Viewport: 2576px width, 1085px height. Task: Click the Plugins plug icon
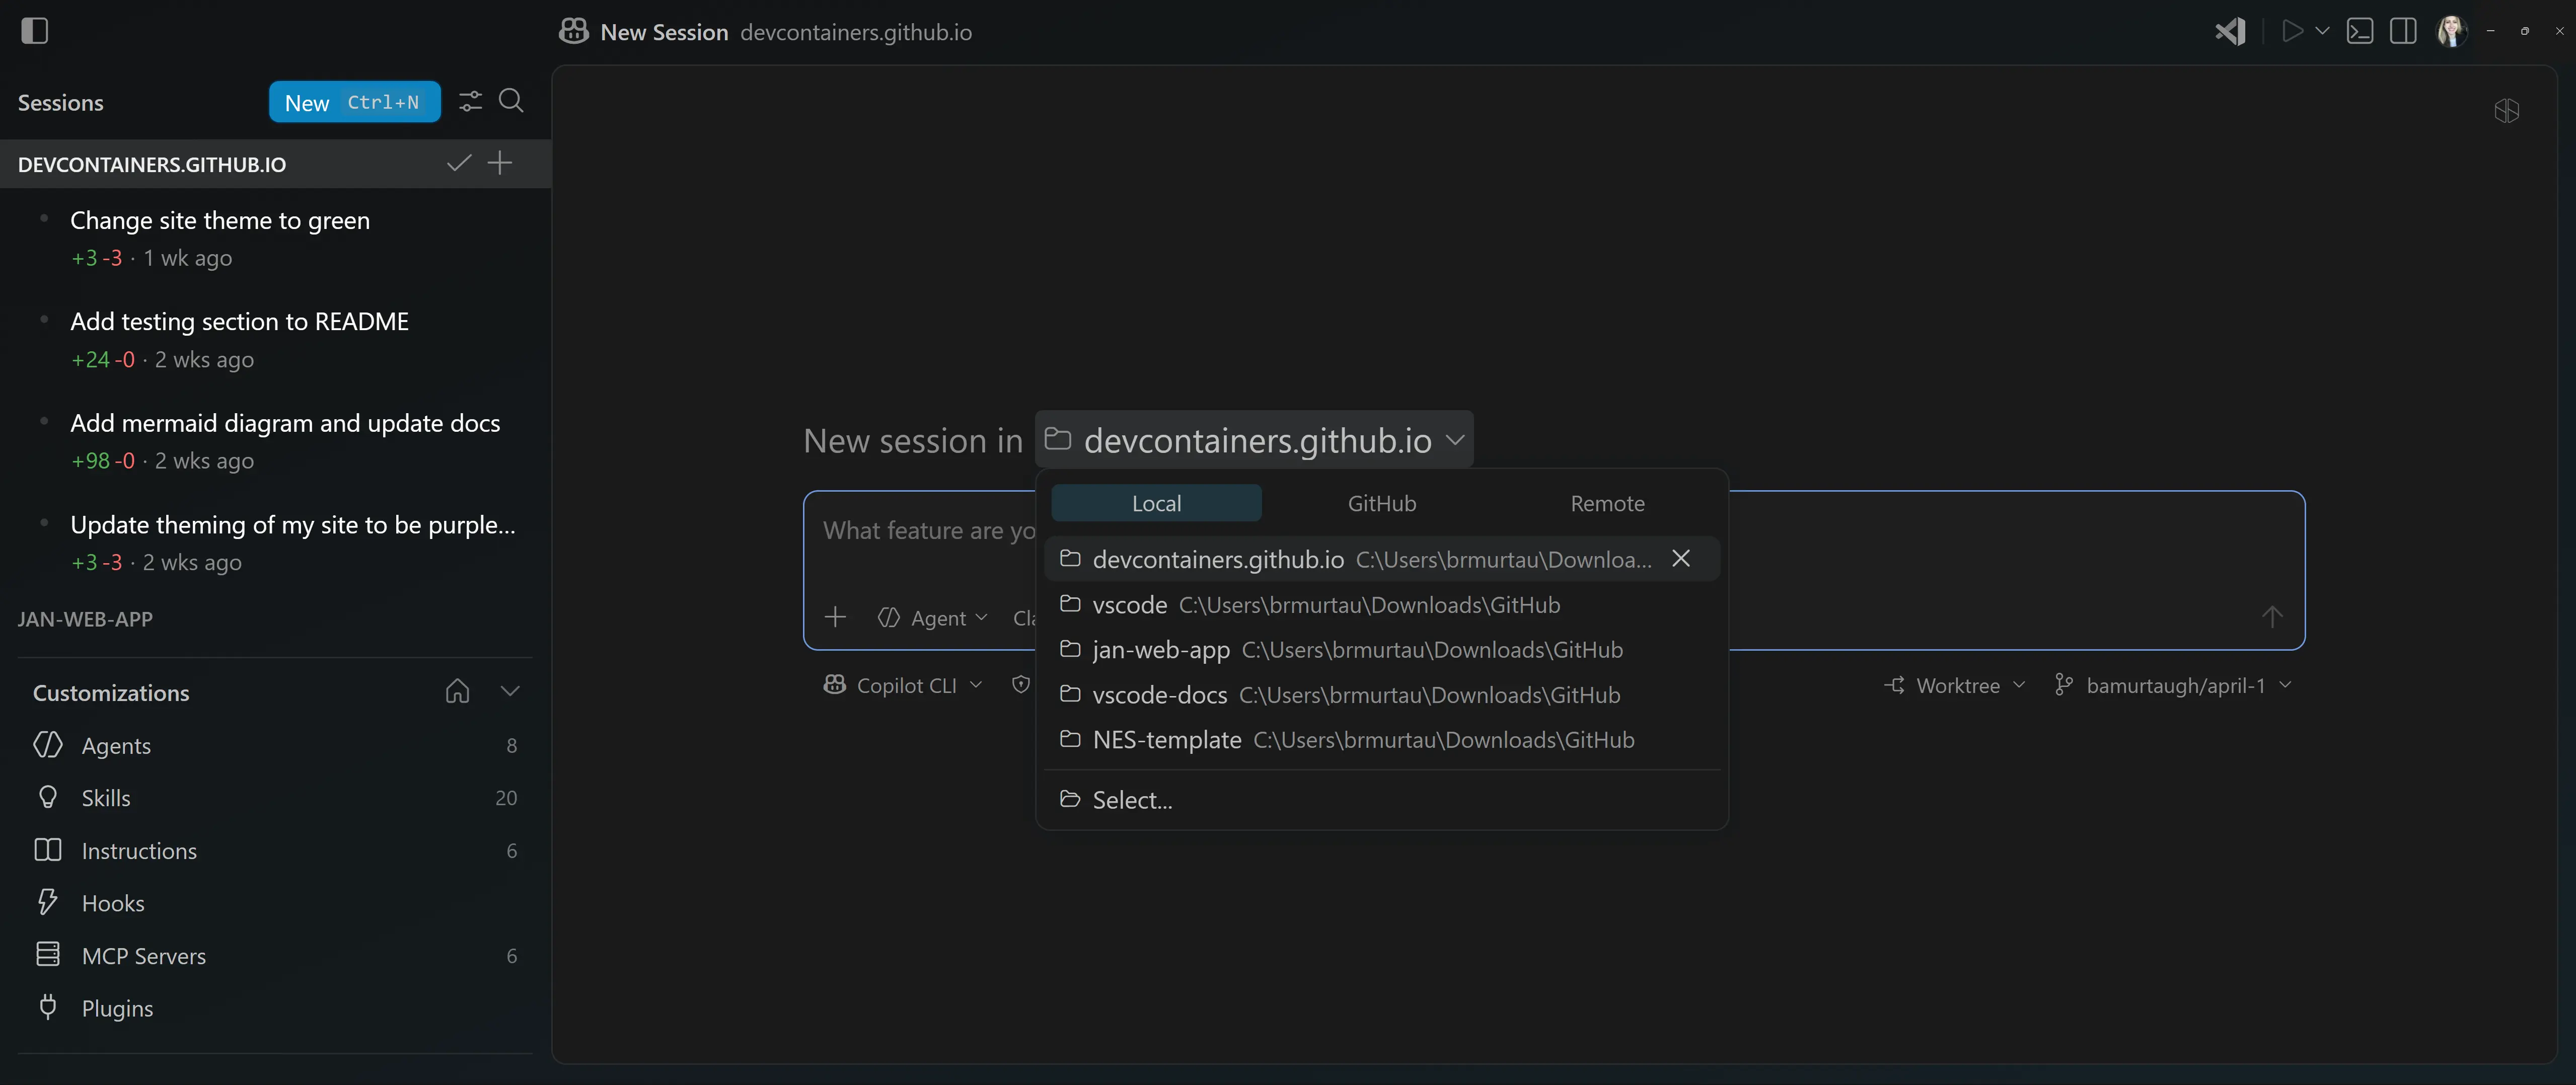(x=48, y=1006)
